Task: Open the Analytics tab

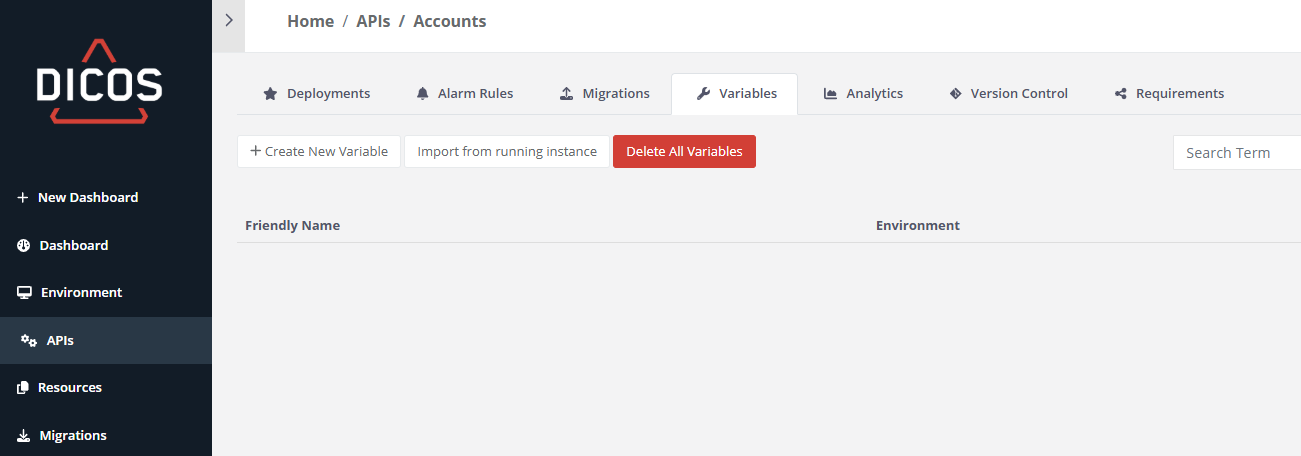Action: [873, 94]
